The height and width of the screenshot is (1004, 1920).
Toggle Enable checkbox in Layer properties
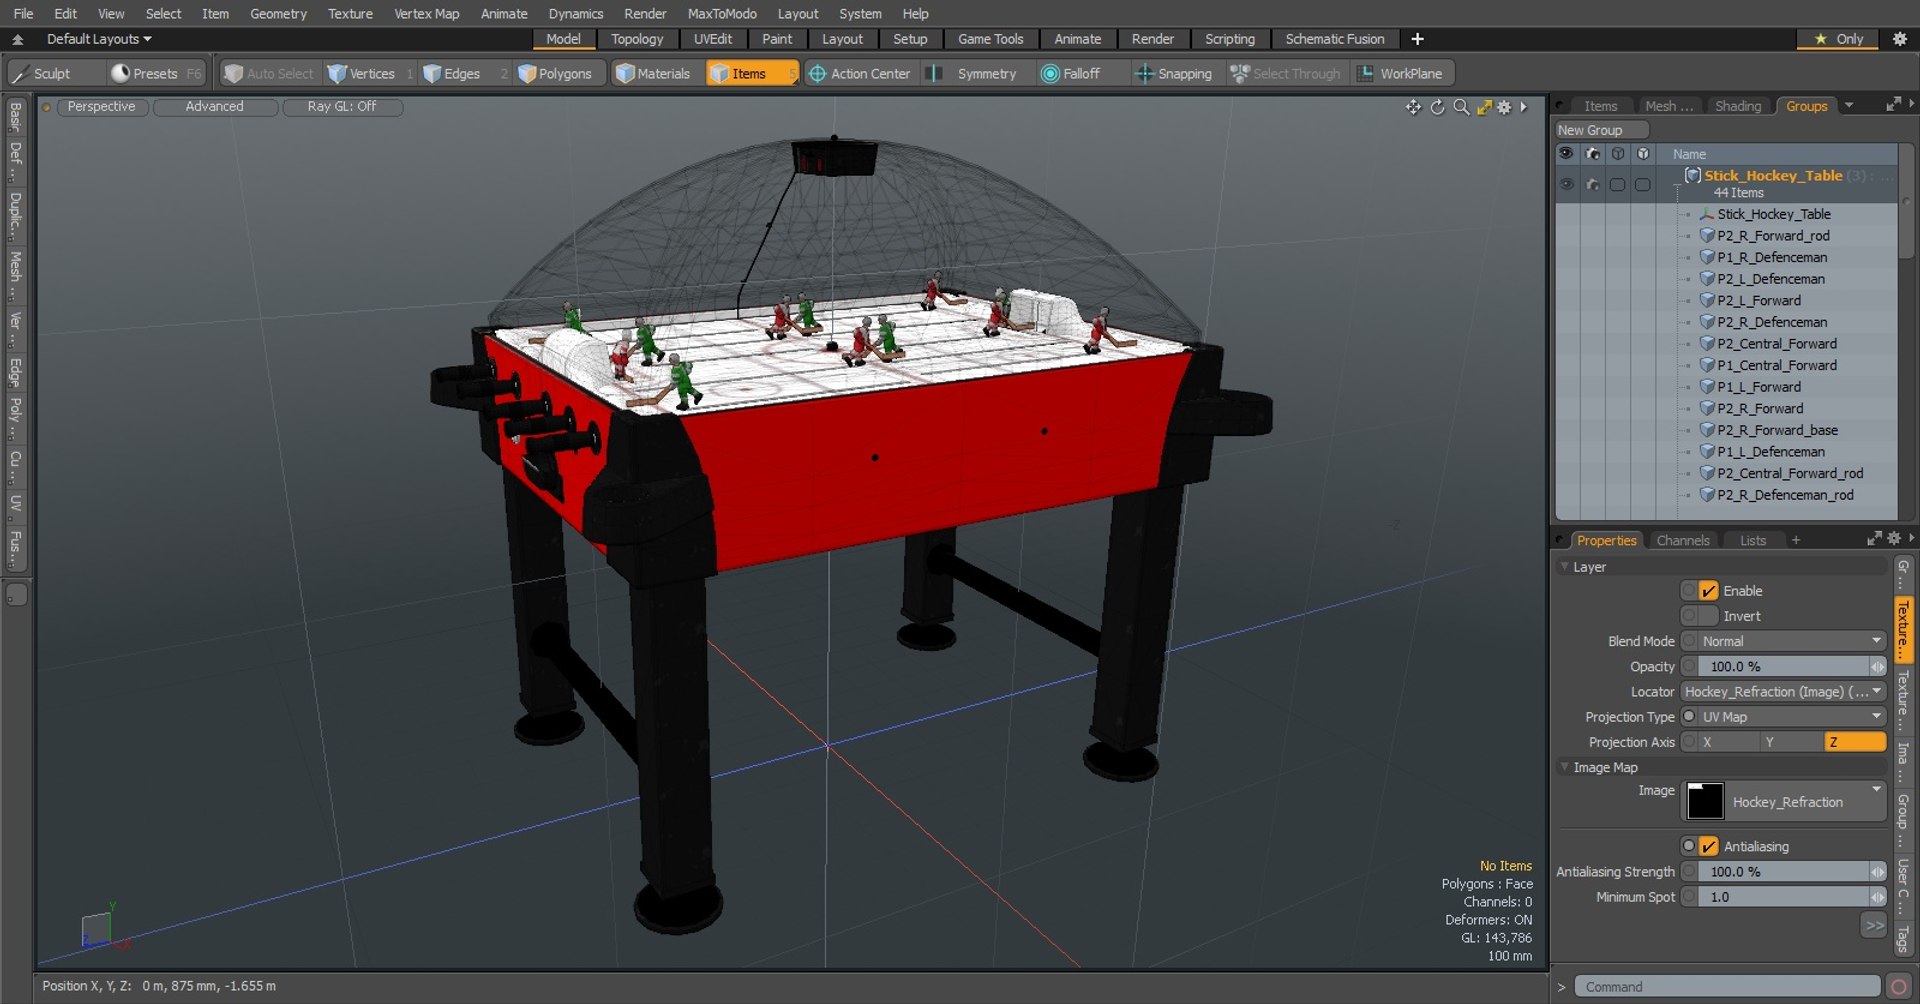click(x=1708, y=591)
